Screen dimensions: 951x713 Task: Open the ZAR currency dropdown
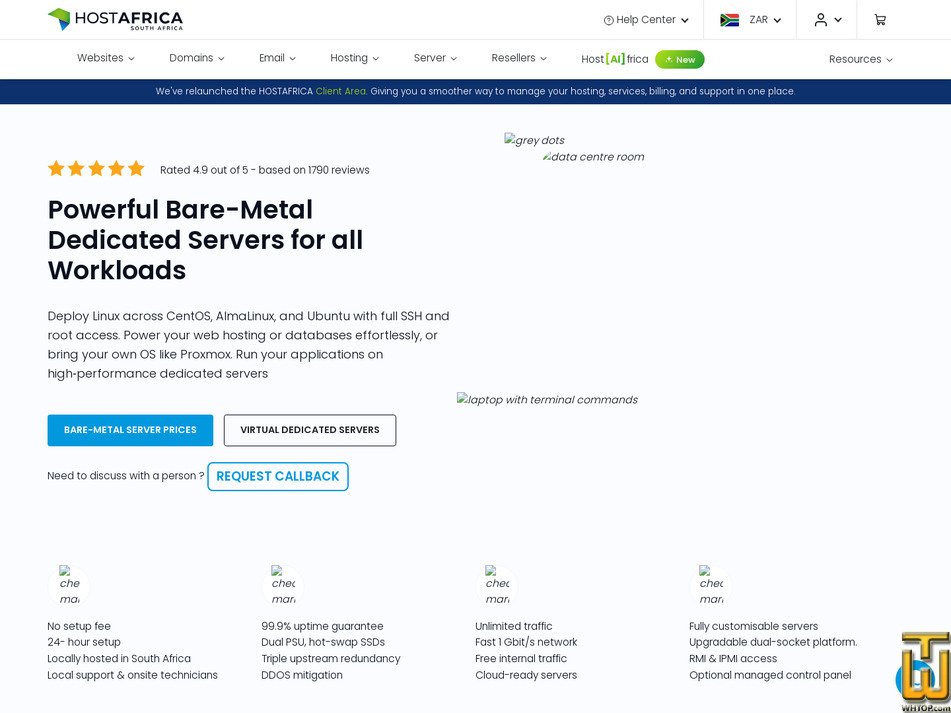pos(765,20)
